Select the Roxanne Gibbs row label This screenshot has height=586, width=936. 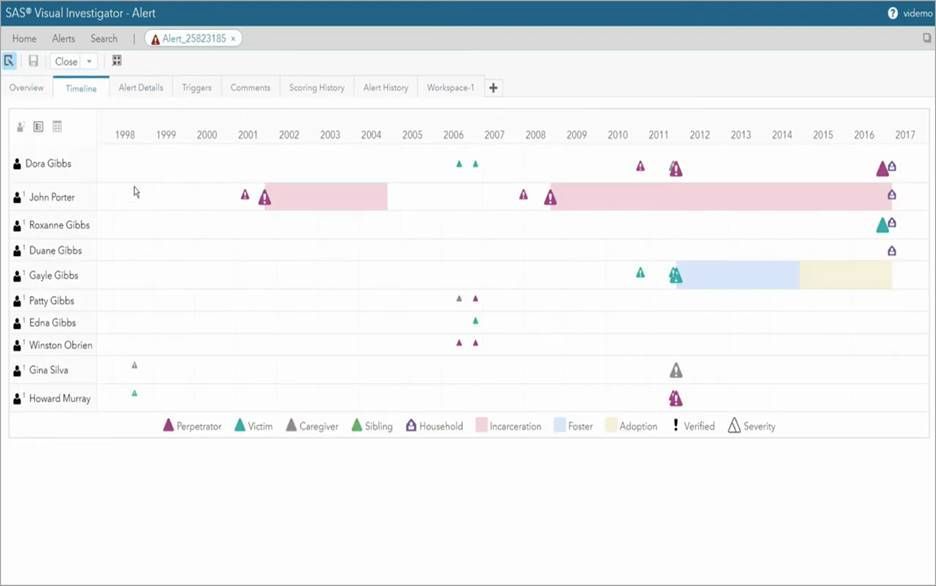(x=59, y=225)
